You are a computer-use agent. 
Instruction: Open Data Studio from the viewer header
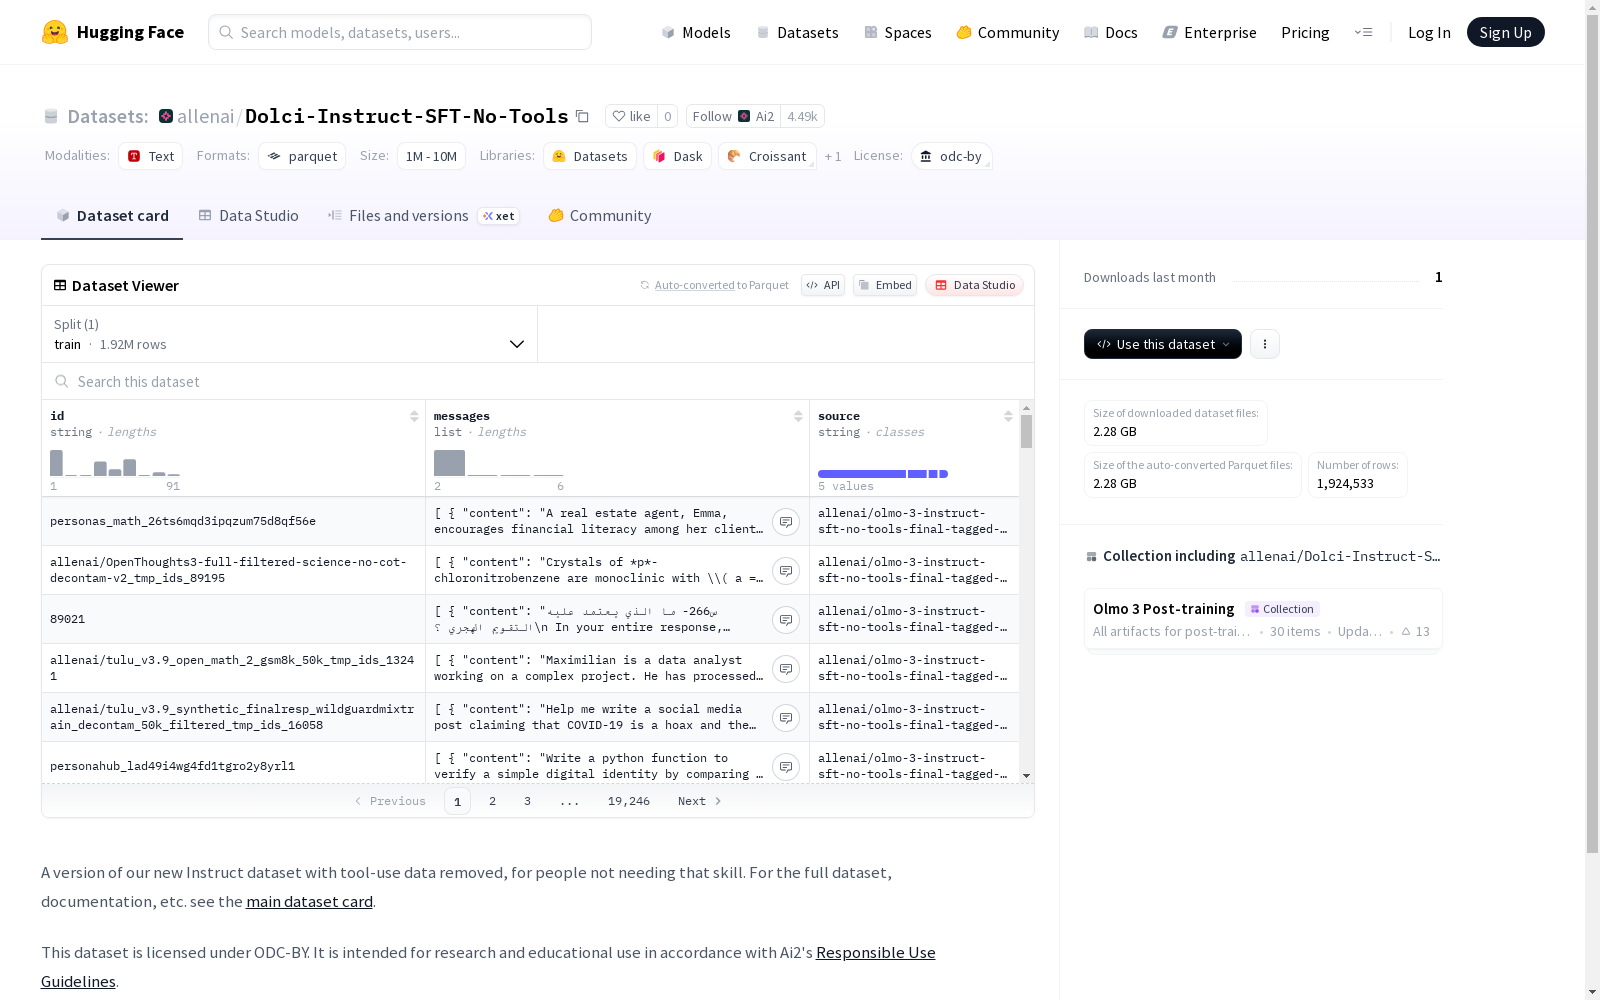pos(975,285)
